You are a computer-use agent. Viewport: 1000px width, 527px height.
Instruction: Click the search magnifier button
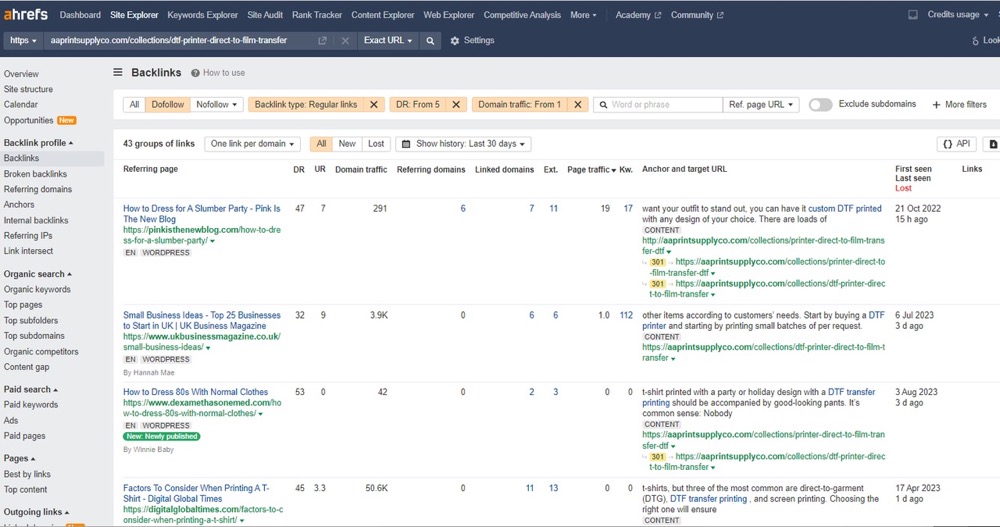(430, 40)
